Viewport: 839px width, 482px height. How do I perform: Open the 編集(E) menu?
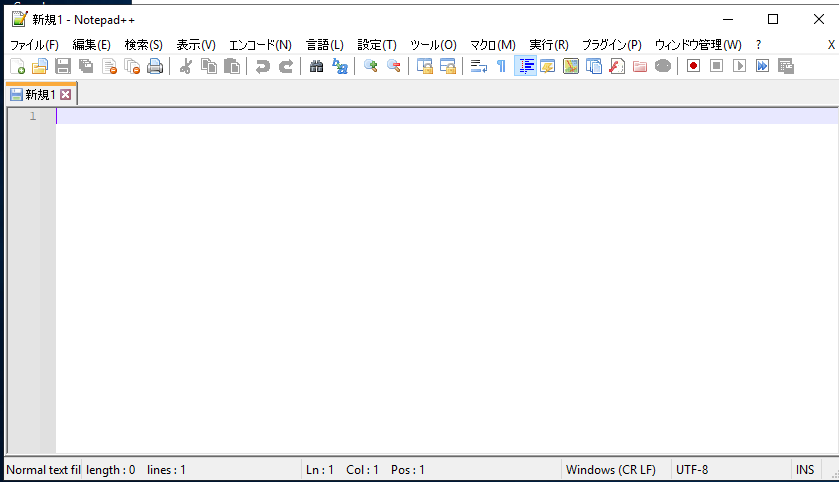[x=91, y=45]
